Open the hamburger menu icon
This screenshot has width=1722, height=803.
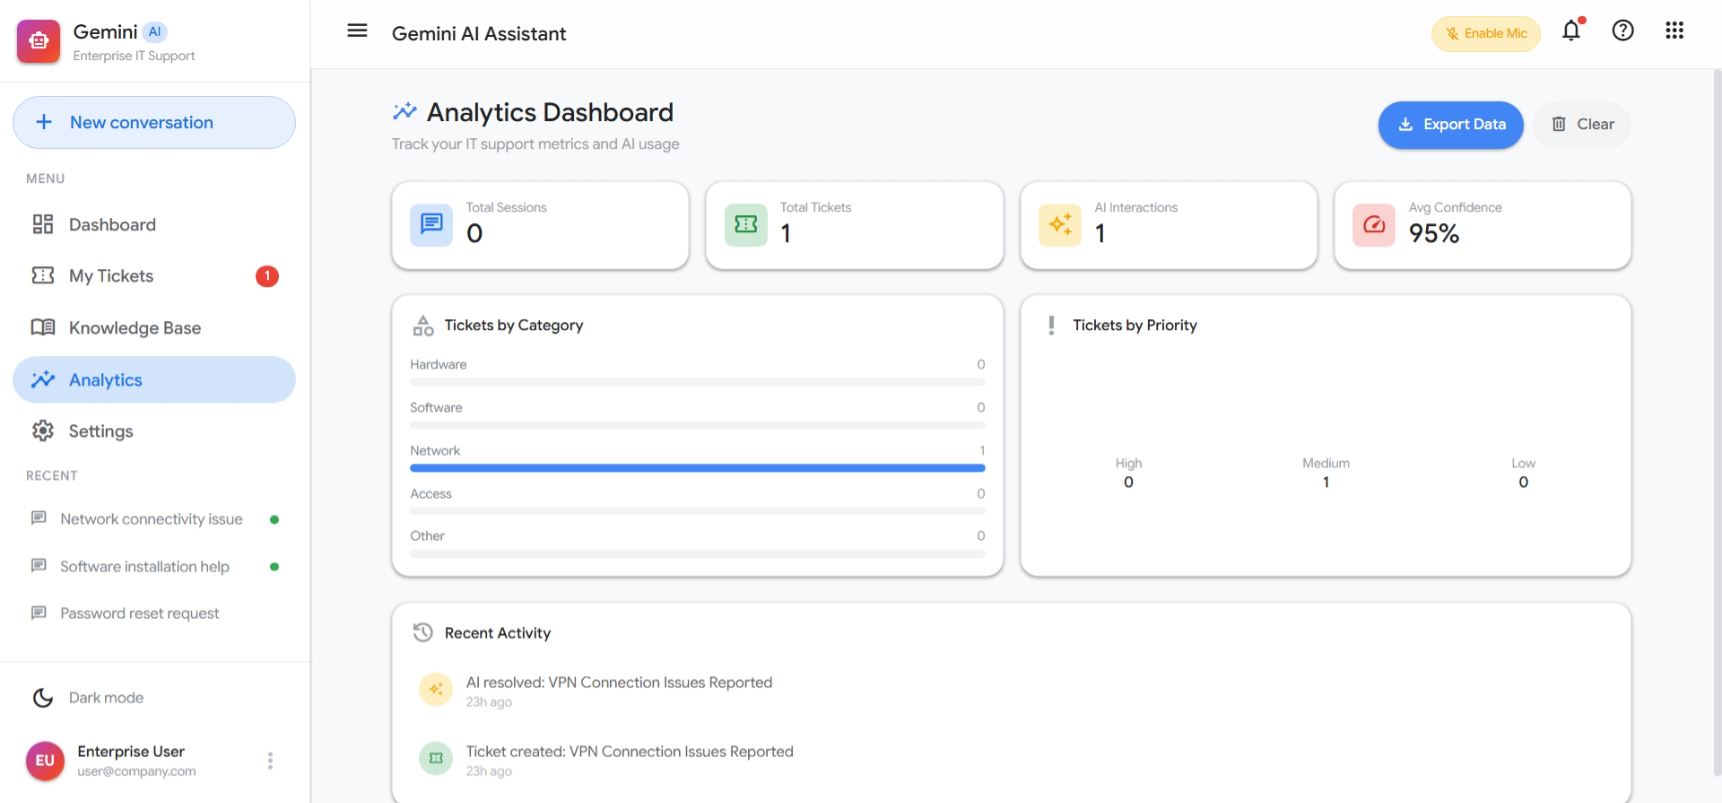pos(357,31)
